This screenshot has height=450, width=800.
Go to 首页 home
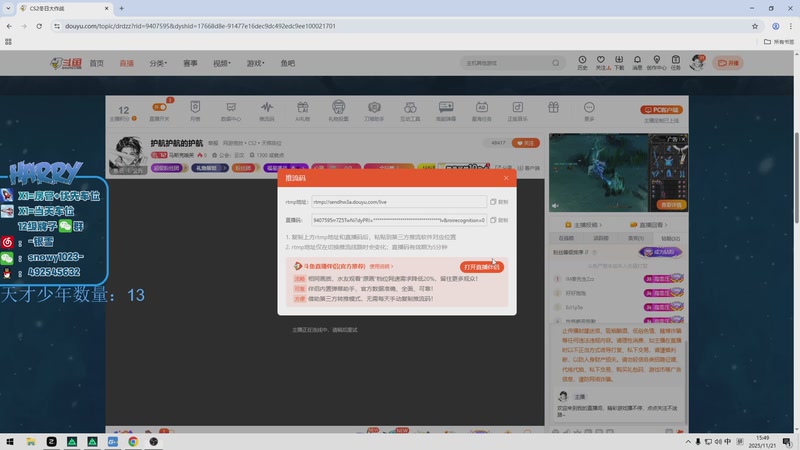coord(96,63)
